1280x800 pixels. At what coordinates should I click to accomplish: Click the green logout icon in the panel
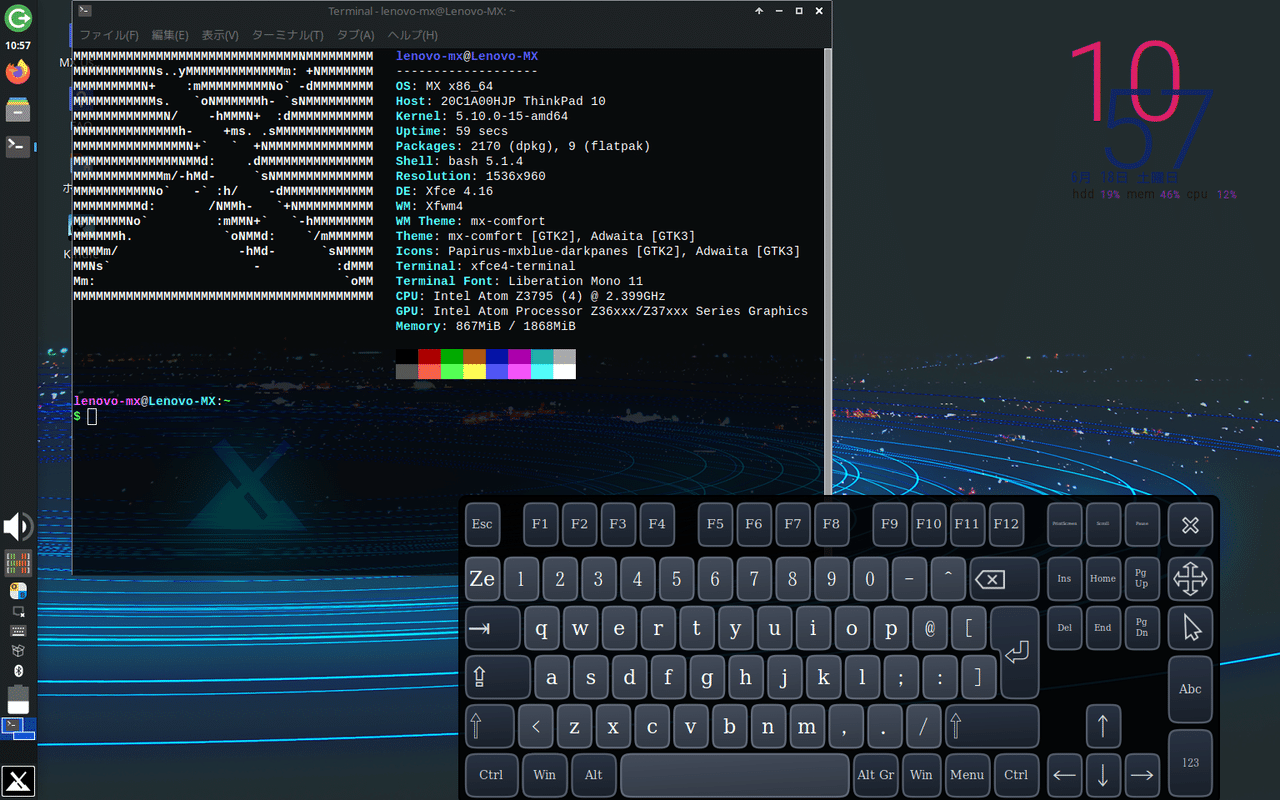click(18, 18)
